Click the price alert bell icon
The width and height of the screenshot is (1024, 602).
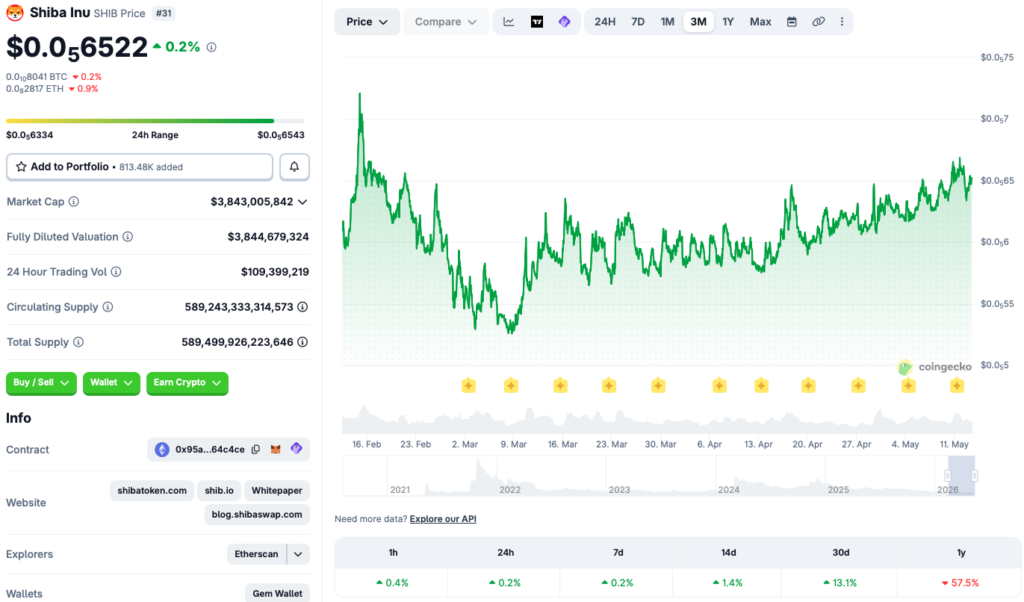295,166
